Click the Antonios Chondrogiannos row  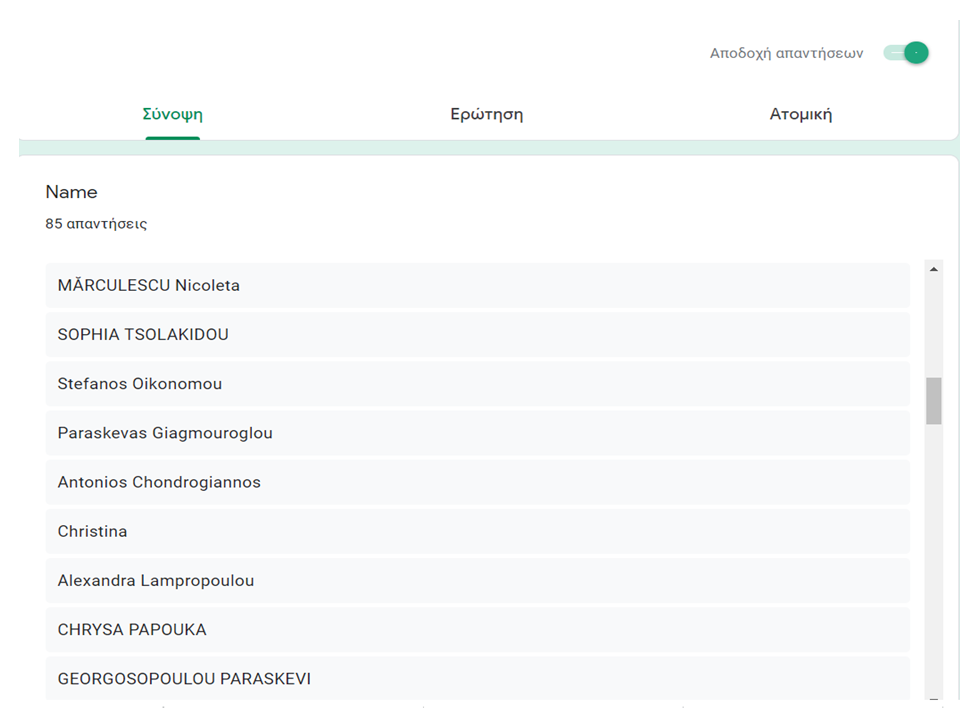click(x=159, y=482)
